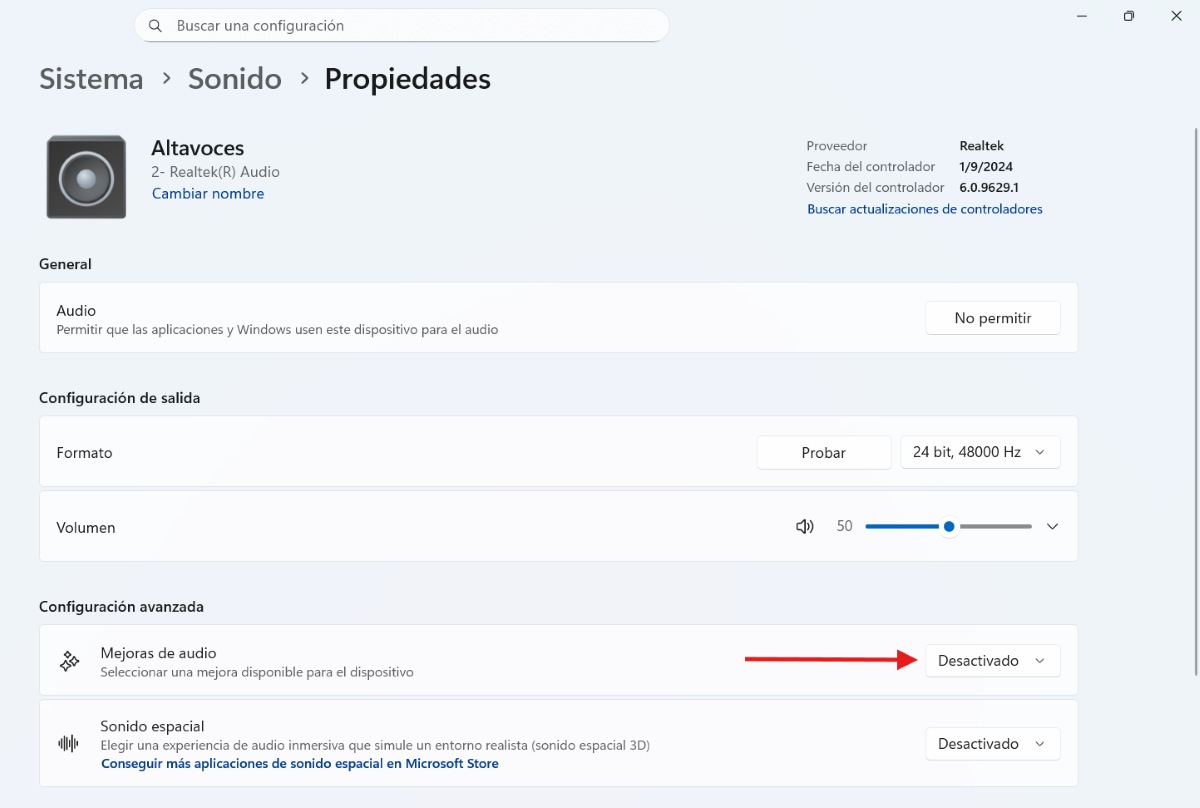Open "Cambiar nombre" to rename the speakers
Image resolution: width=1200 pixels, height=808 pixels.
point(208,193)
